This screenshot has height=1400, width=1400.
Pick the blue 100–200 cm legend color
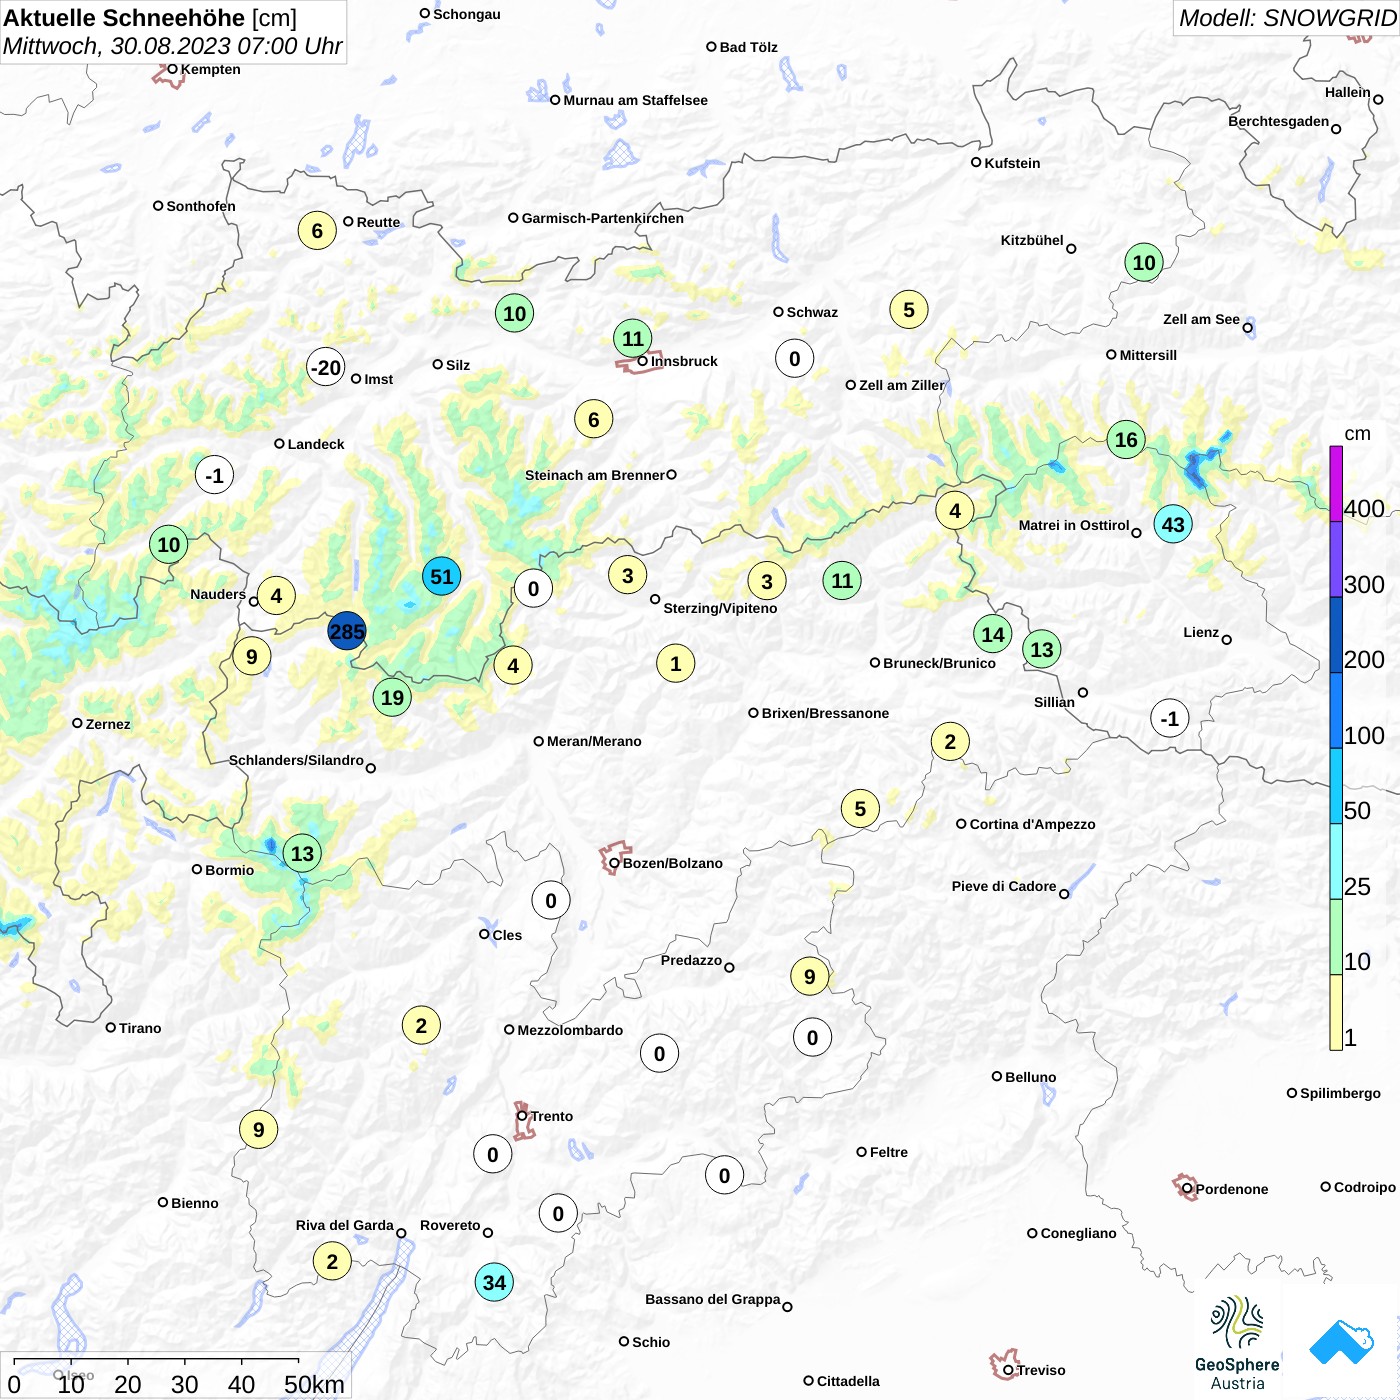(x=1336, y=710)
